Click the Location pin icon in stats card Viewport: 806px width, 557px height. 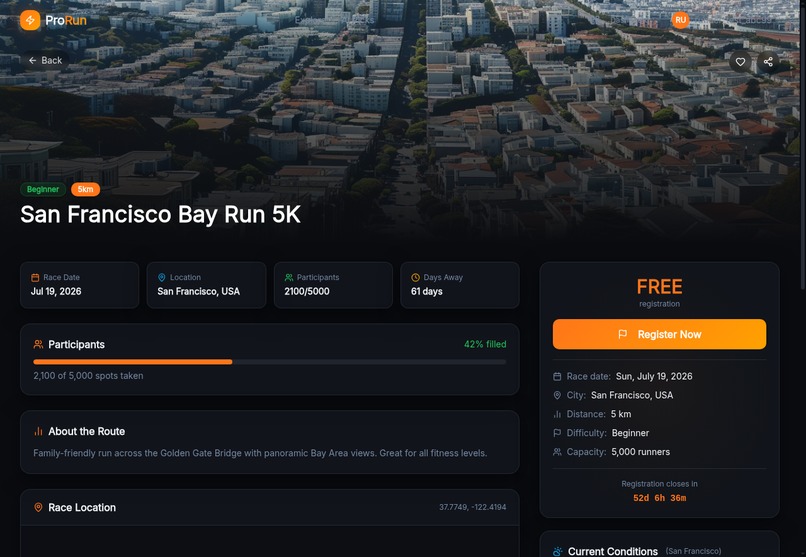(161, 277)
